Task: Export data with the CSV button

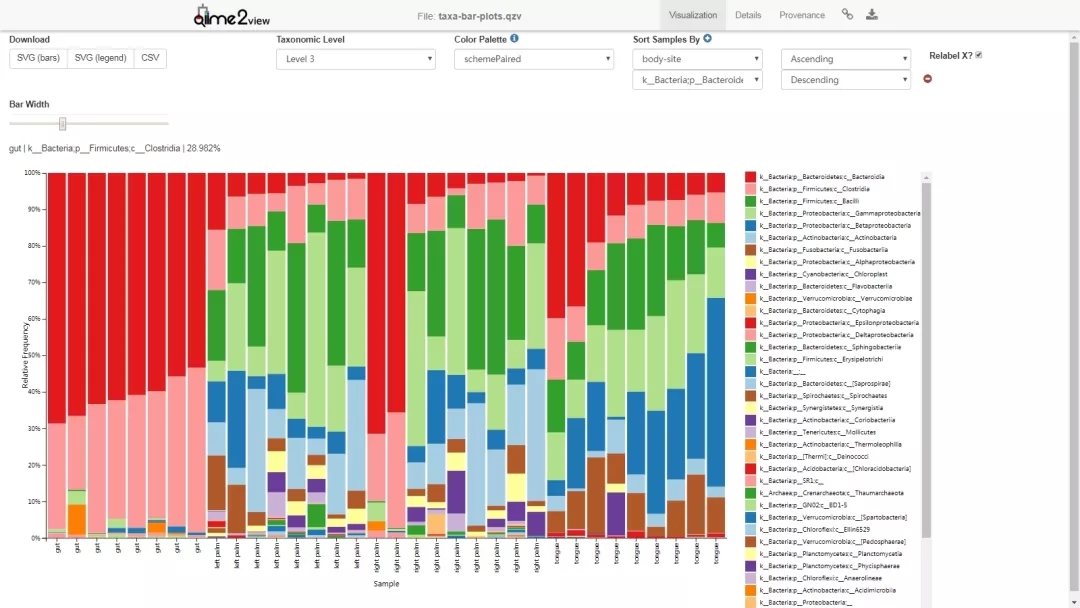Action: (x=150, y=58)
